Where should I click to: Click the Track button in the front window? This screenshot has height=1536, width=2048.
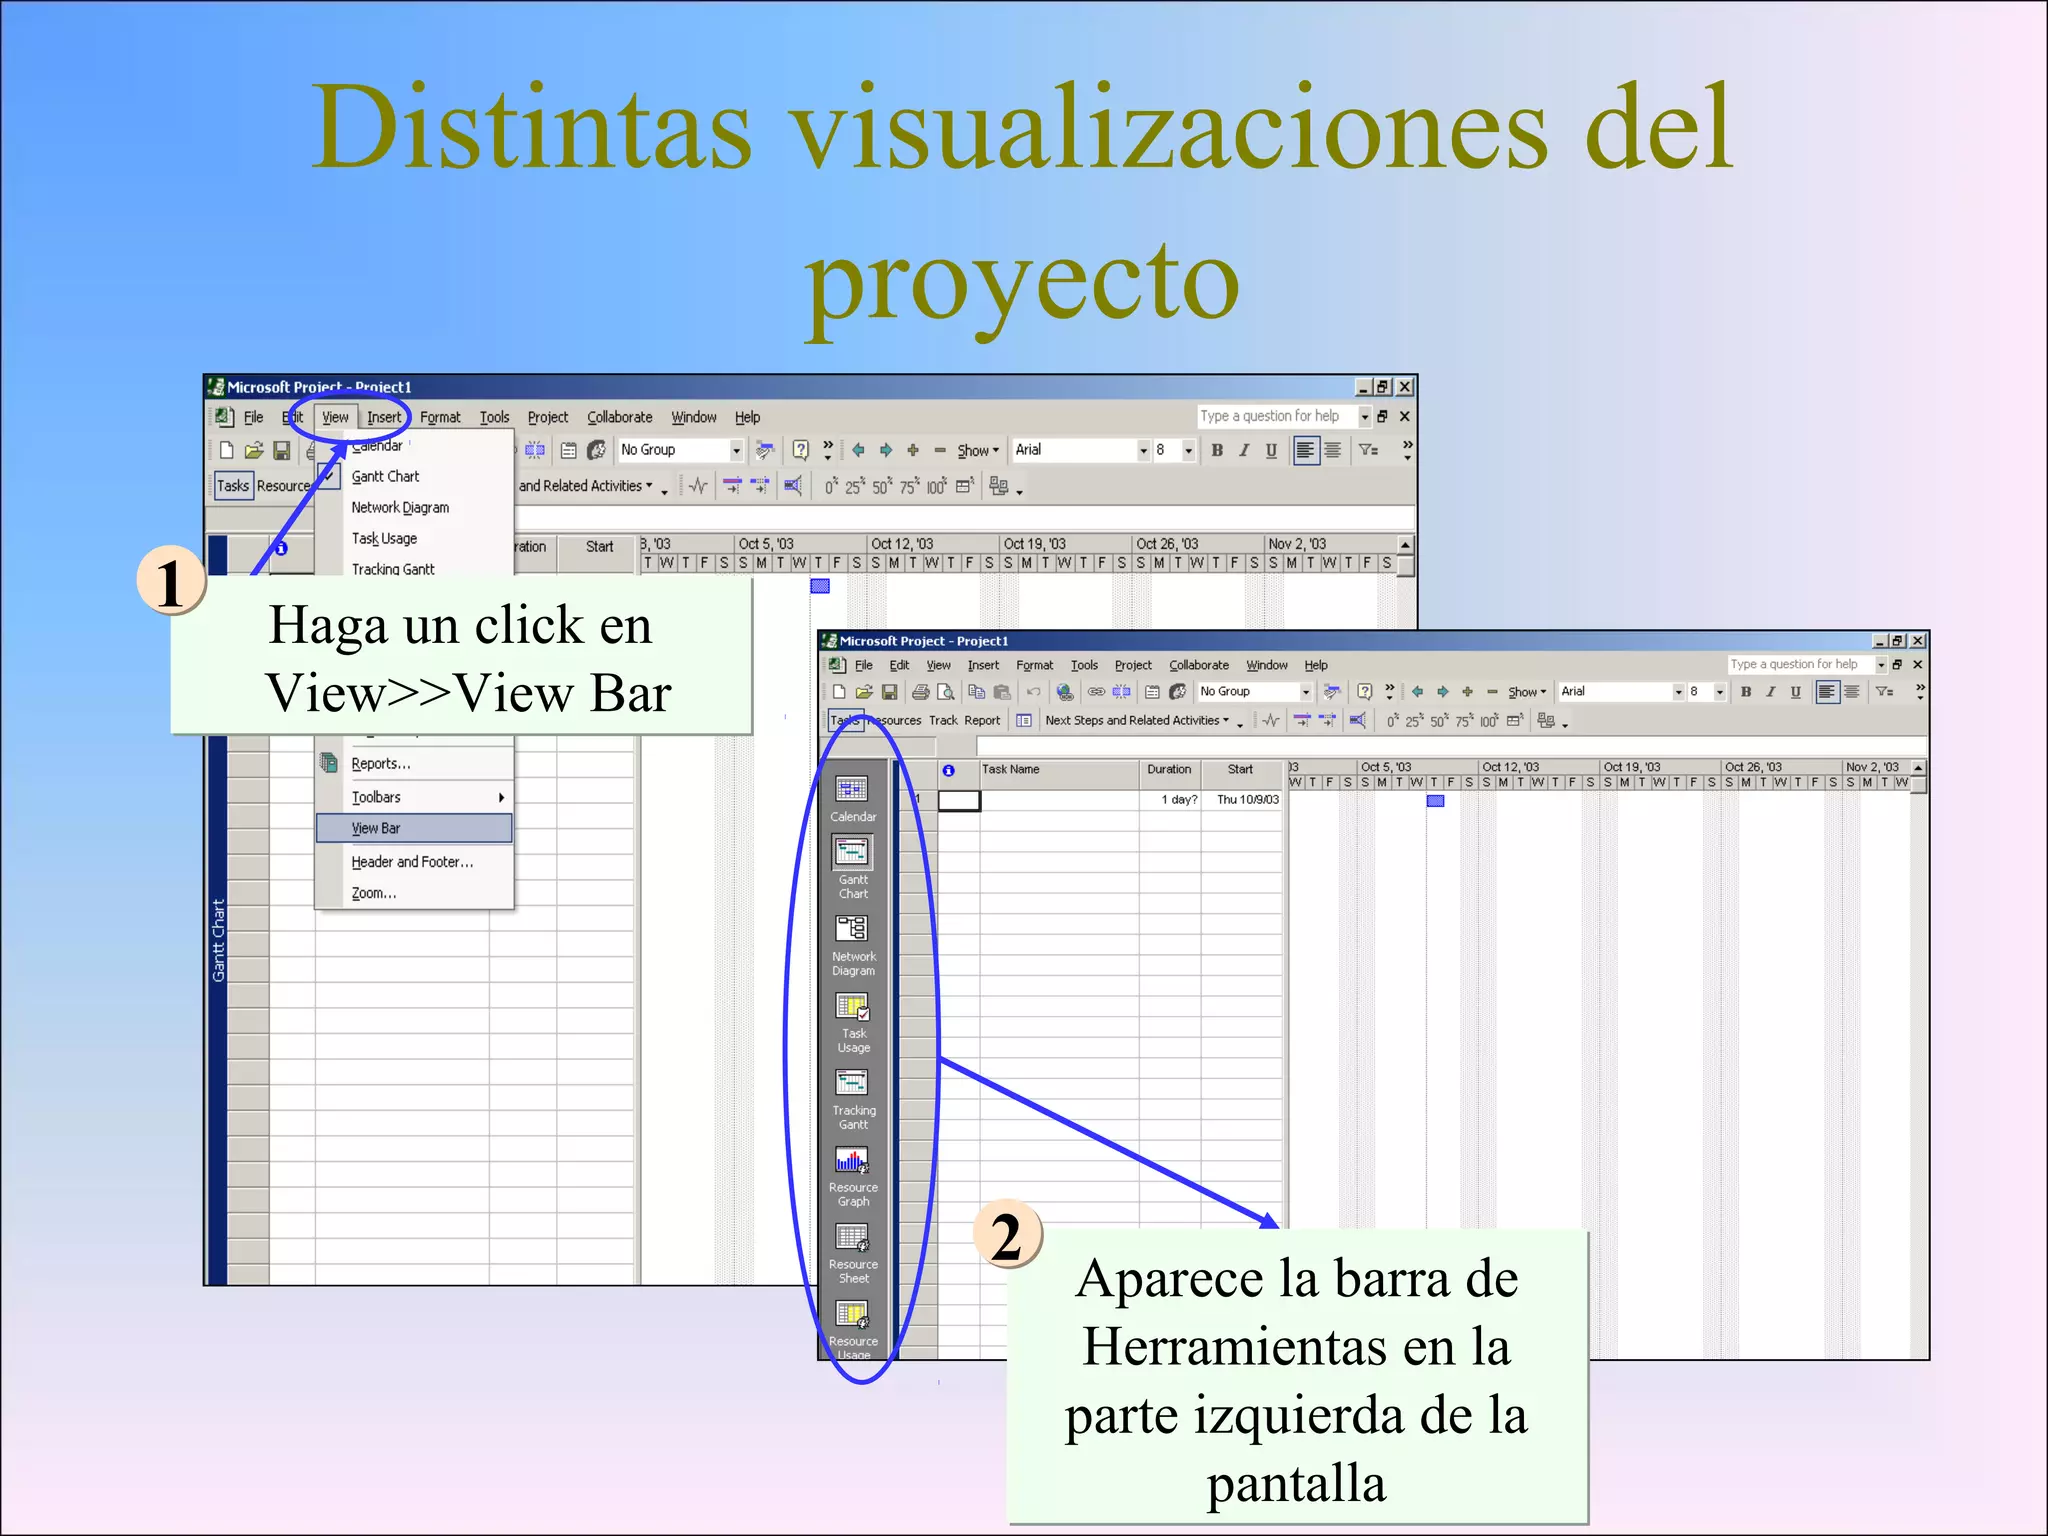point(943,720)
